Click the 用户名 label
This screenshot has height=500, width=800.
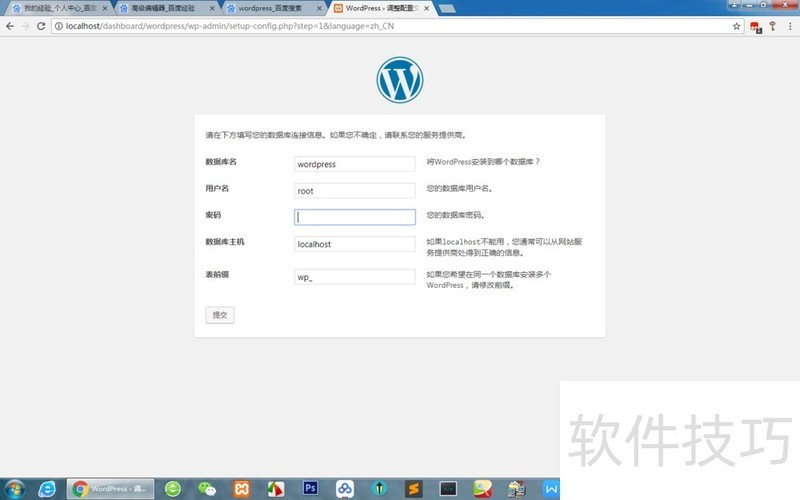[217, 188]
